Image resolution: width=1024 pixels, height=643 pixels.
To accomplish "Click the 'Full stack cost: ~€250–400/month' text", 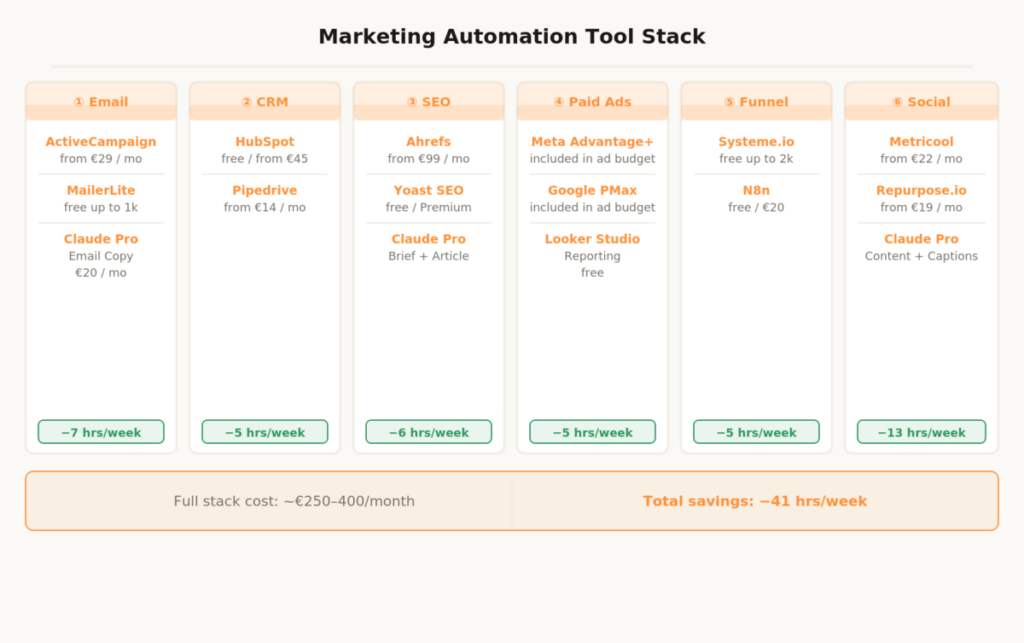I will 294,501.
